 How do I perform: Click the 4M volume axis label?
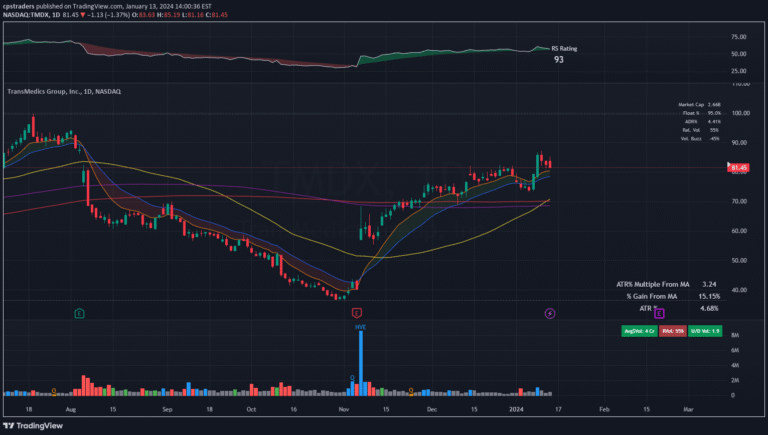point(735,365)
